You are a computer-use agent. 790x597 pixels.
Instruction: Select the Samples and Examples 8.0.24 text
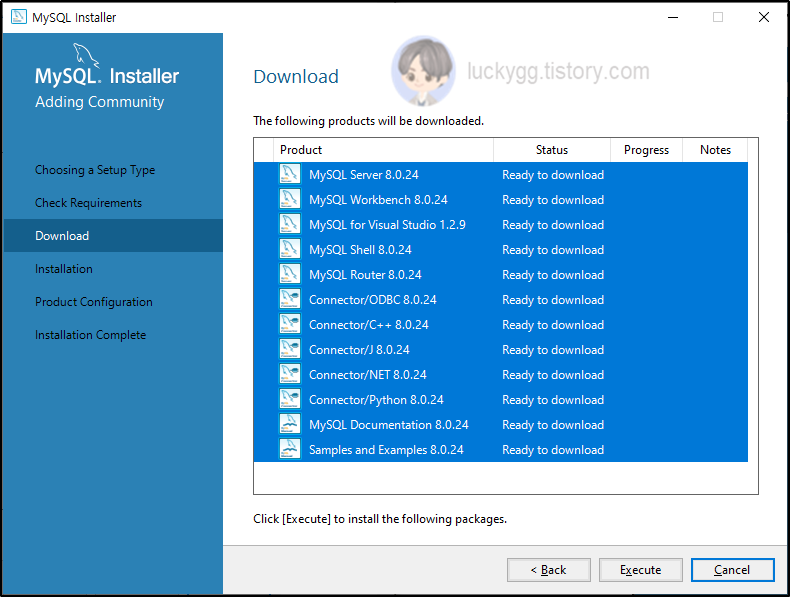[386, 450]
